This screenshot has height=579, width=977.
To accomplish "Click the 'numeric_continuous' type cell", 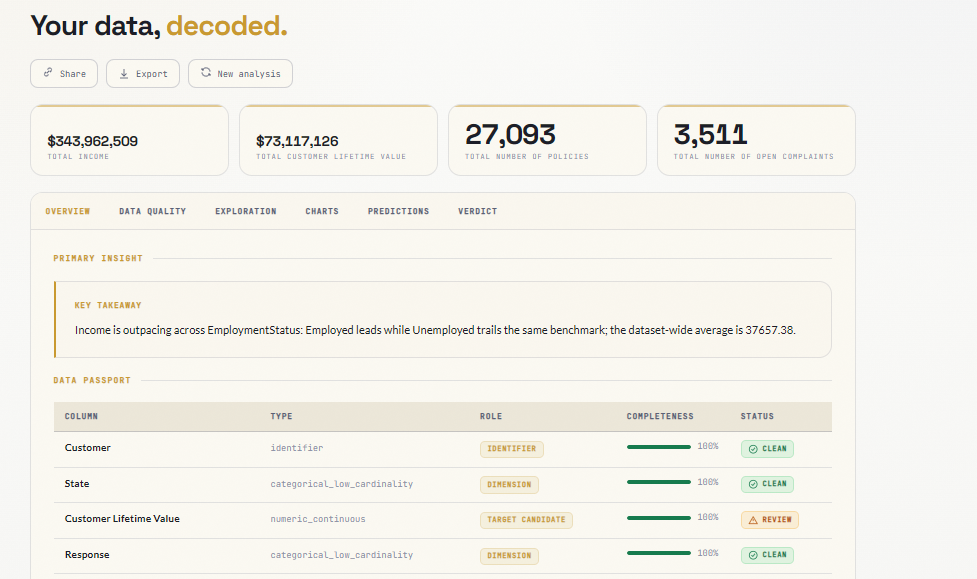I will [x=318, y=519].
